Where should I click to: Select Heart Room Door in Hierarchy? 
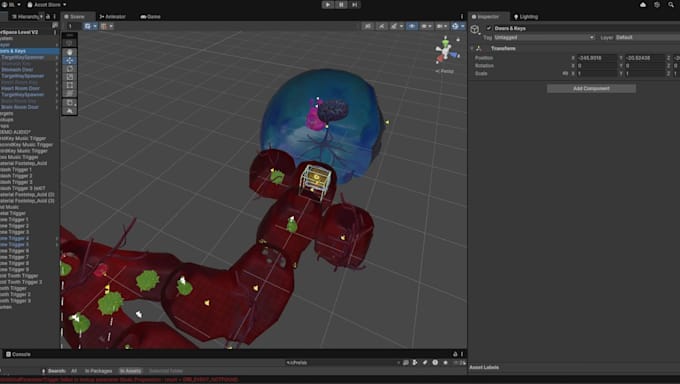(x=20, y=88)
